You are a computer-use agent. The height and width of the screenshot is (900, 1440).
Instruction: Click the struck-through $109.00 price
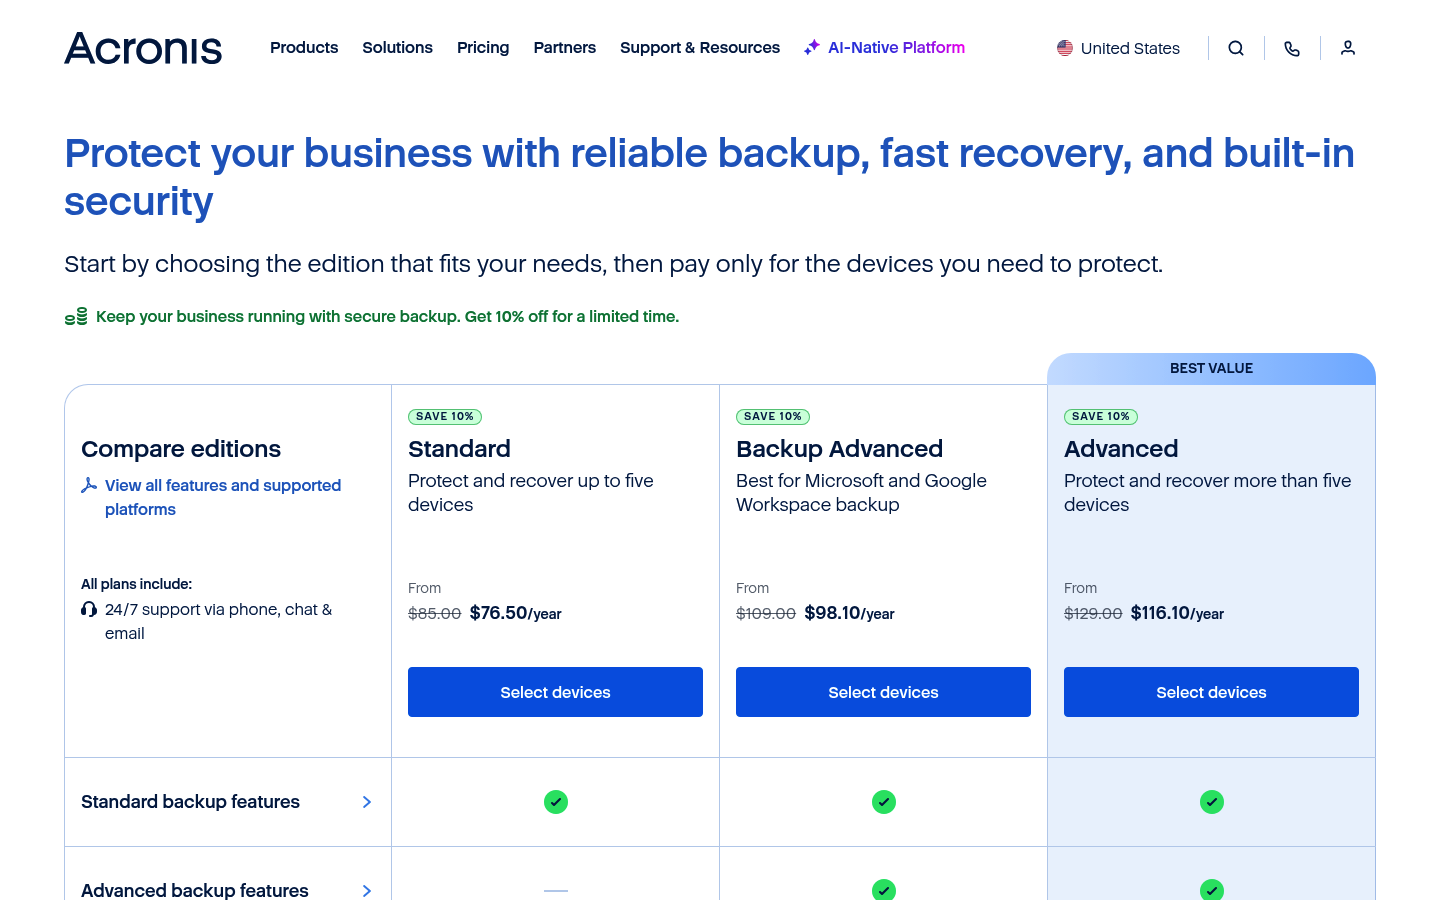(x=766, y=614)
